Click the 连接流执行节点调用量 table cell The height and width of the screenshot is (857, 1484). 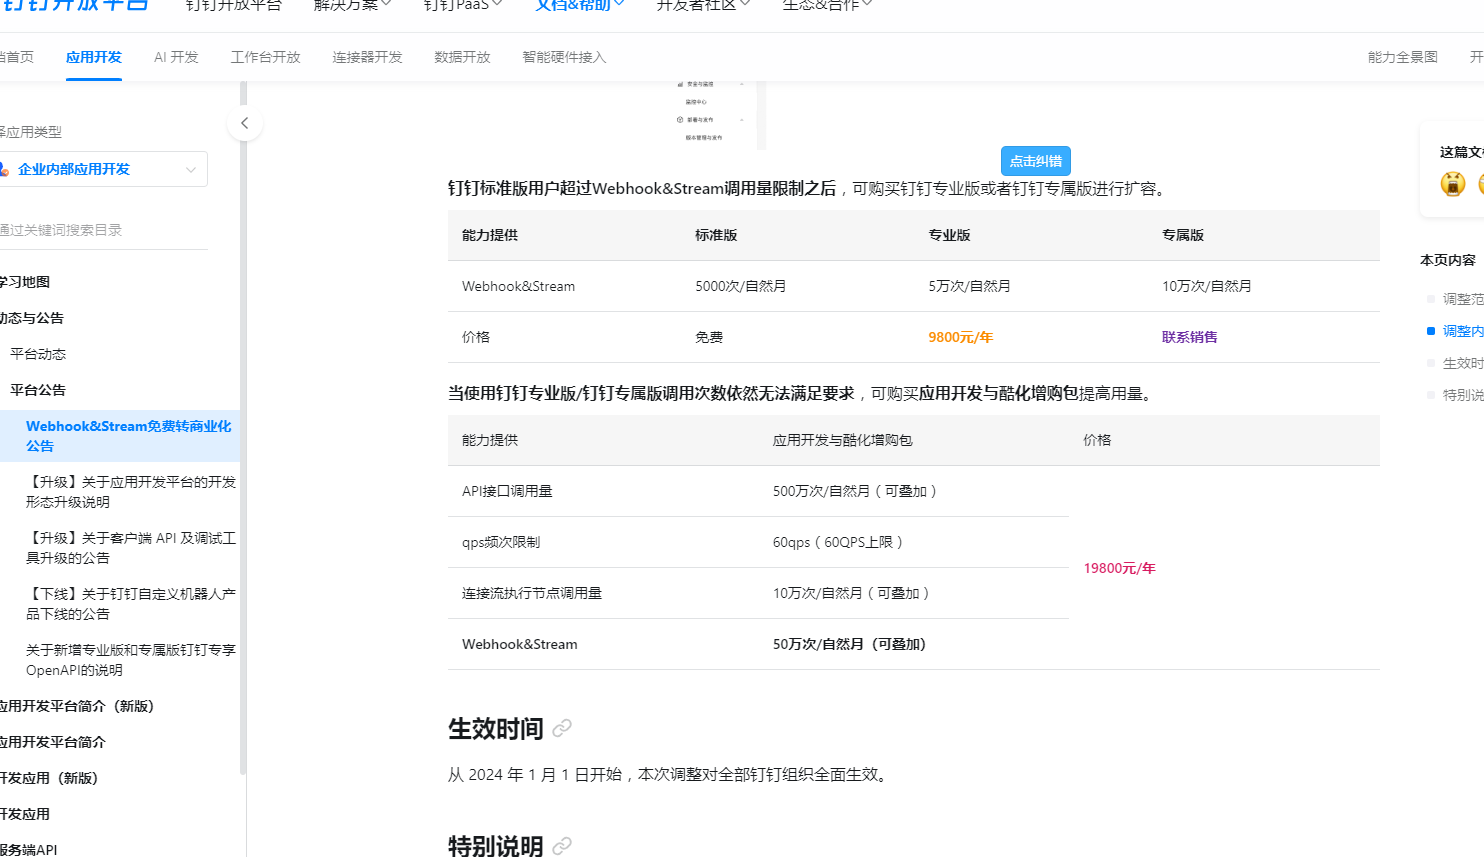[532, 593]
